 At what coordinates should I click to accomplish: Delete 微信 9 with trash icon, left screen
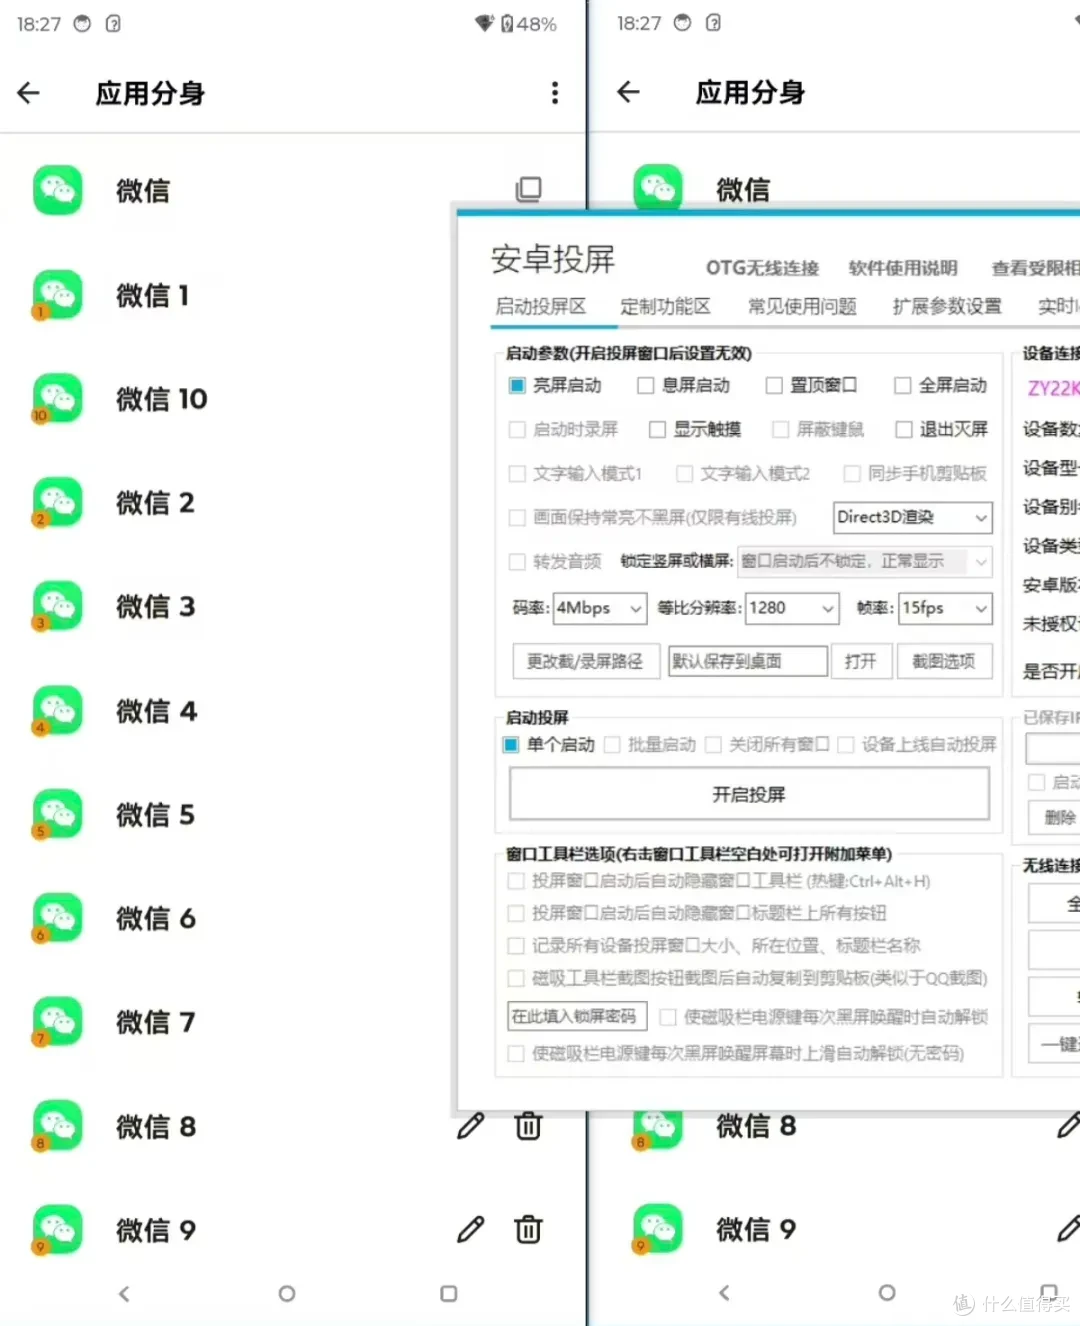tap(528, 1229)
